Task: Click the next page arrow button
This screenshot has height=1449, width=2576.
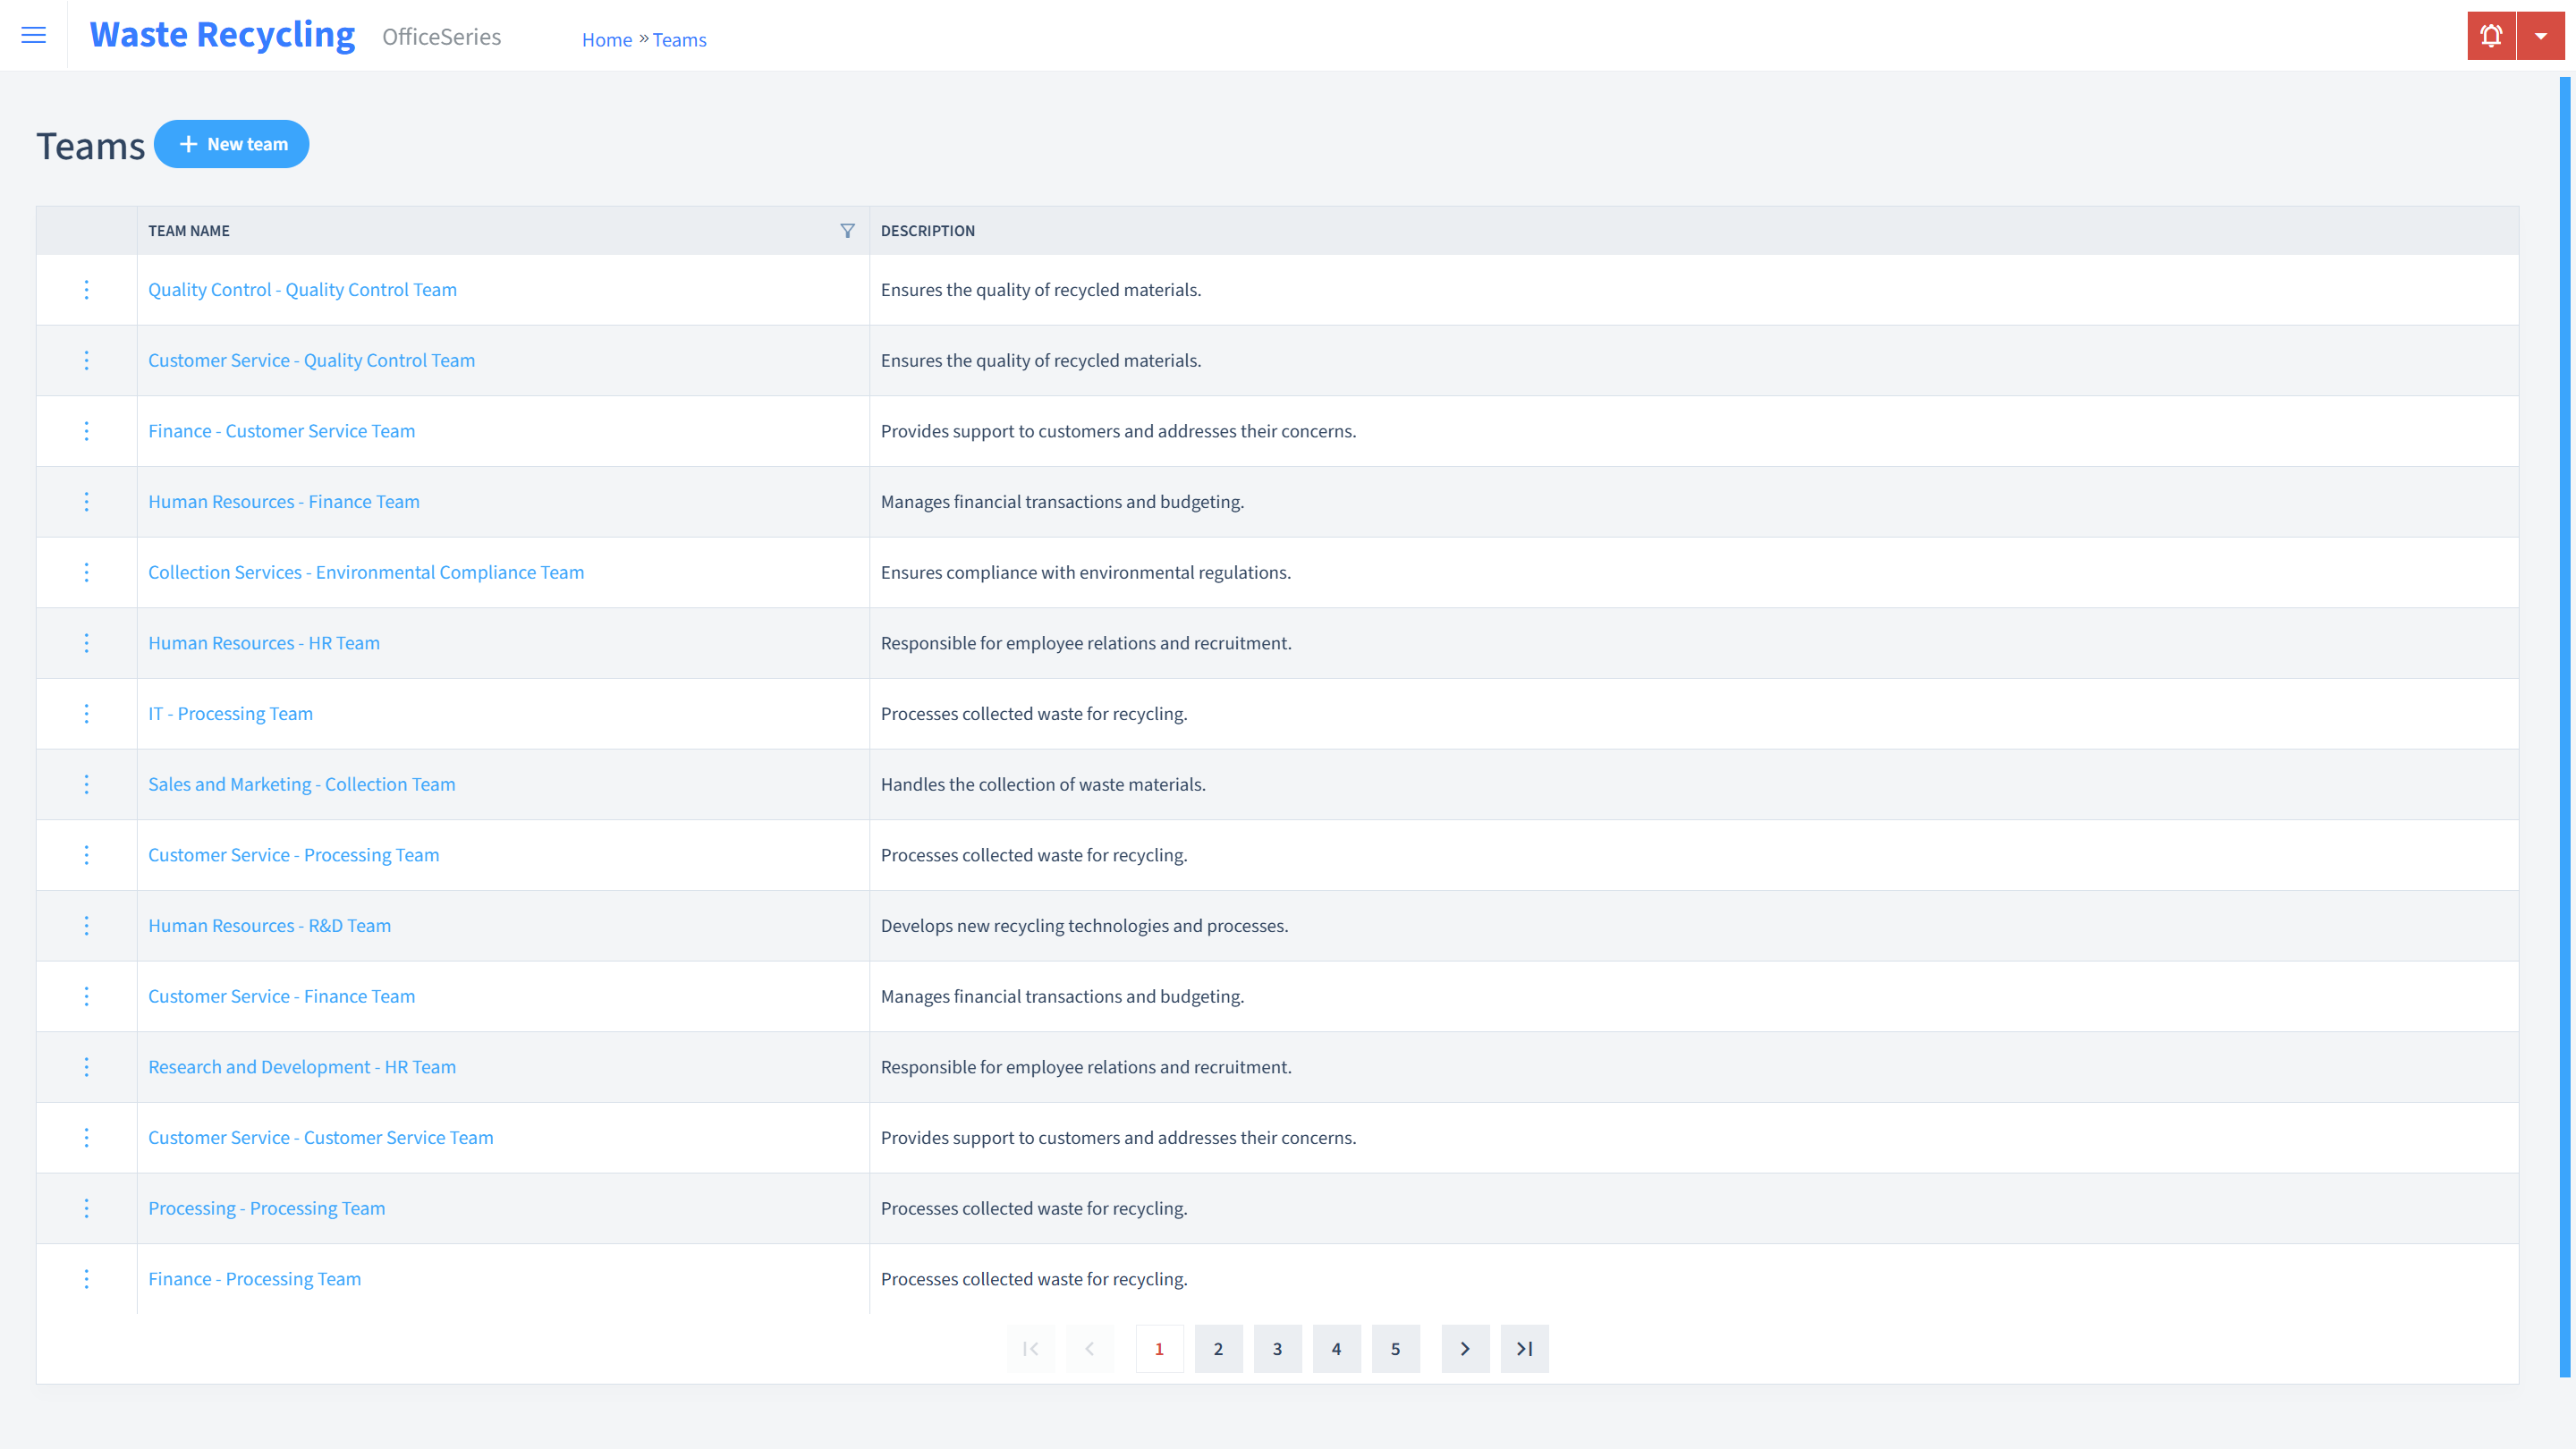Action: (x=1465, y=1348)
